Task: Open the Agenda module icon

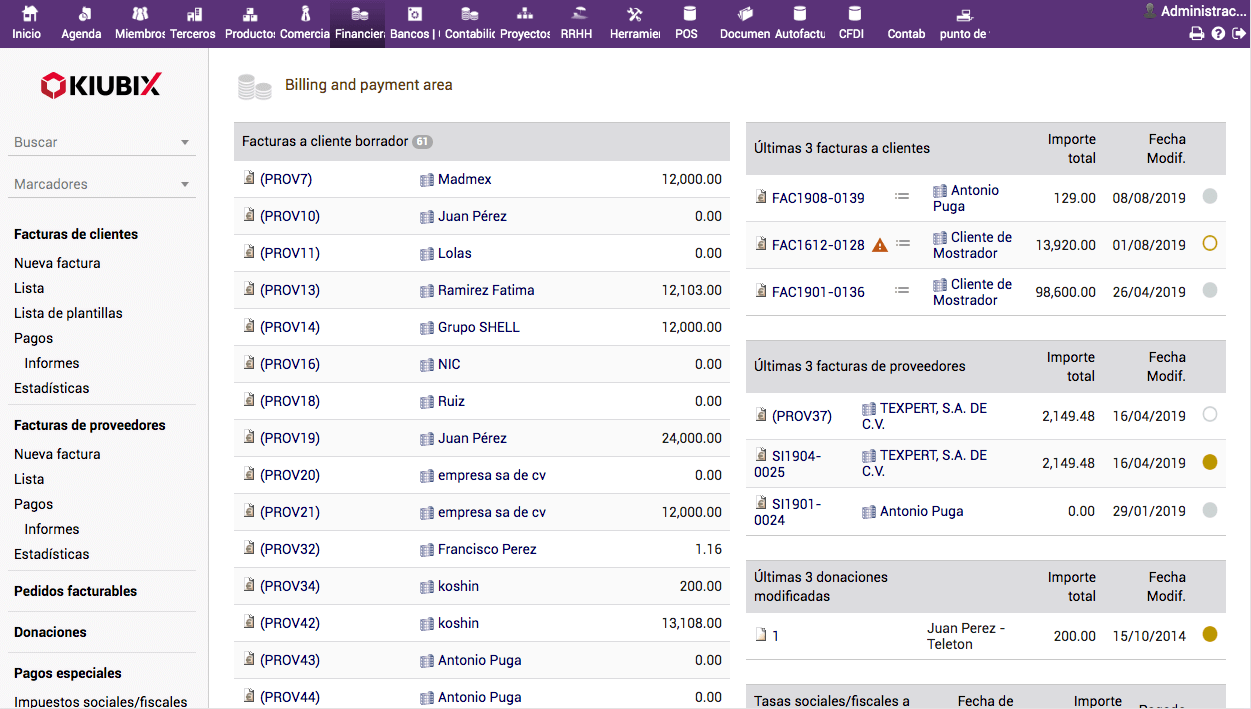Action: [x=82, y=23]
